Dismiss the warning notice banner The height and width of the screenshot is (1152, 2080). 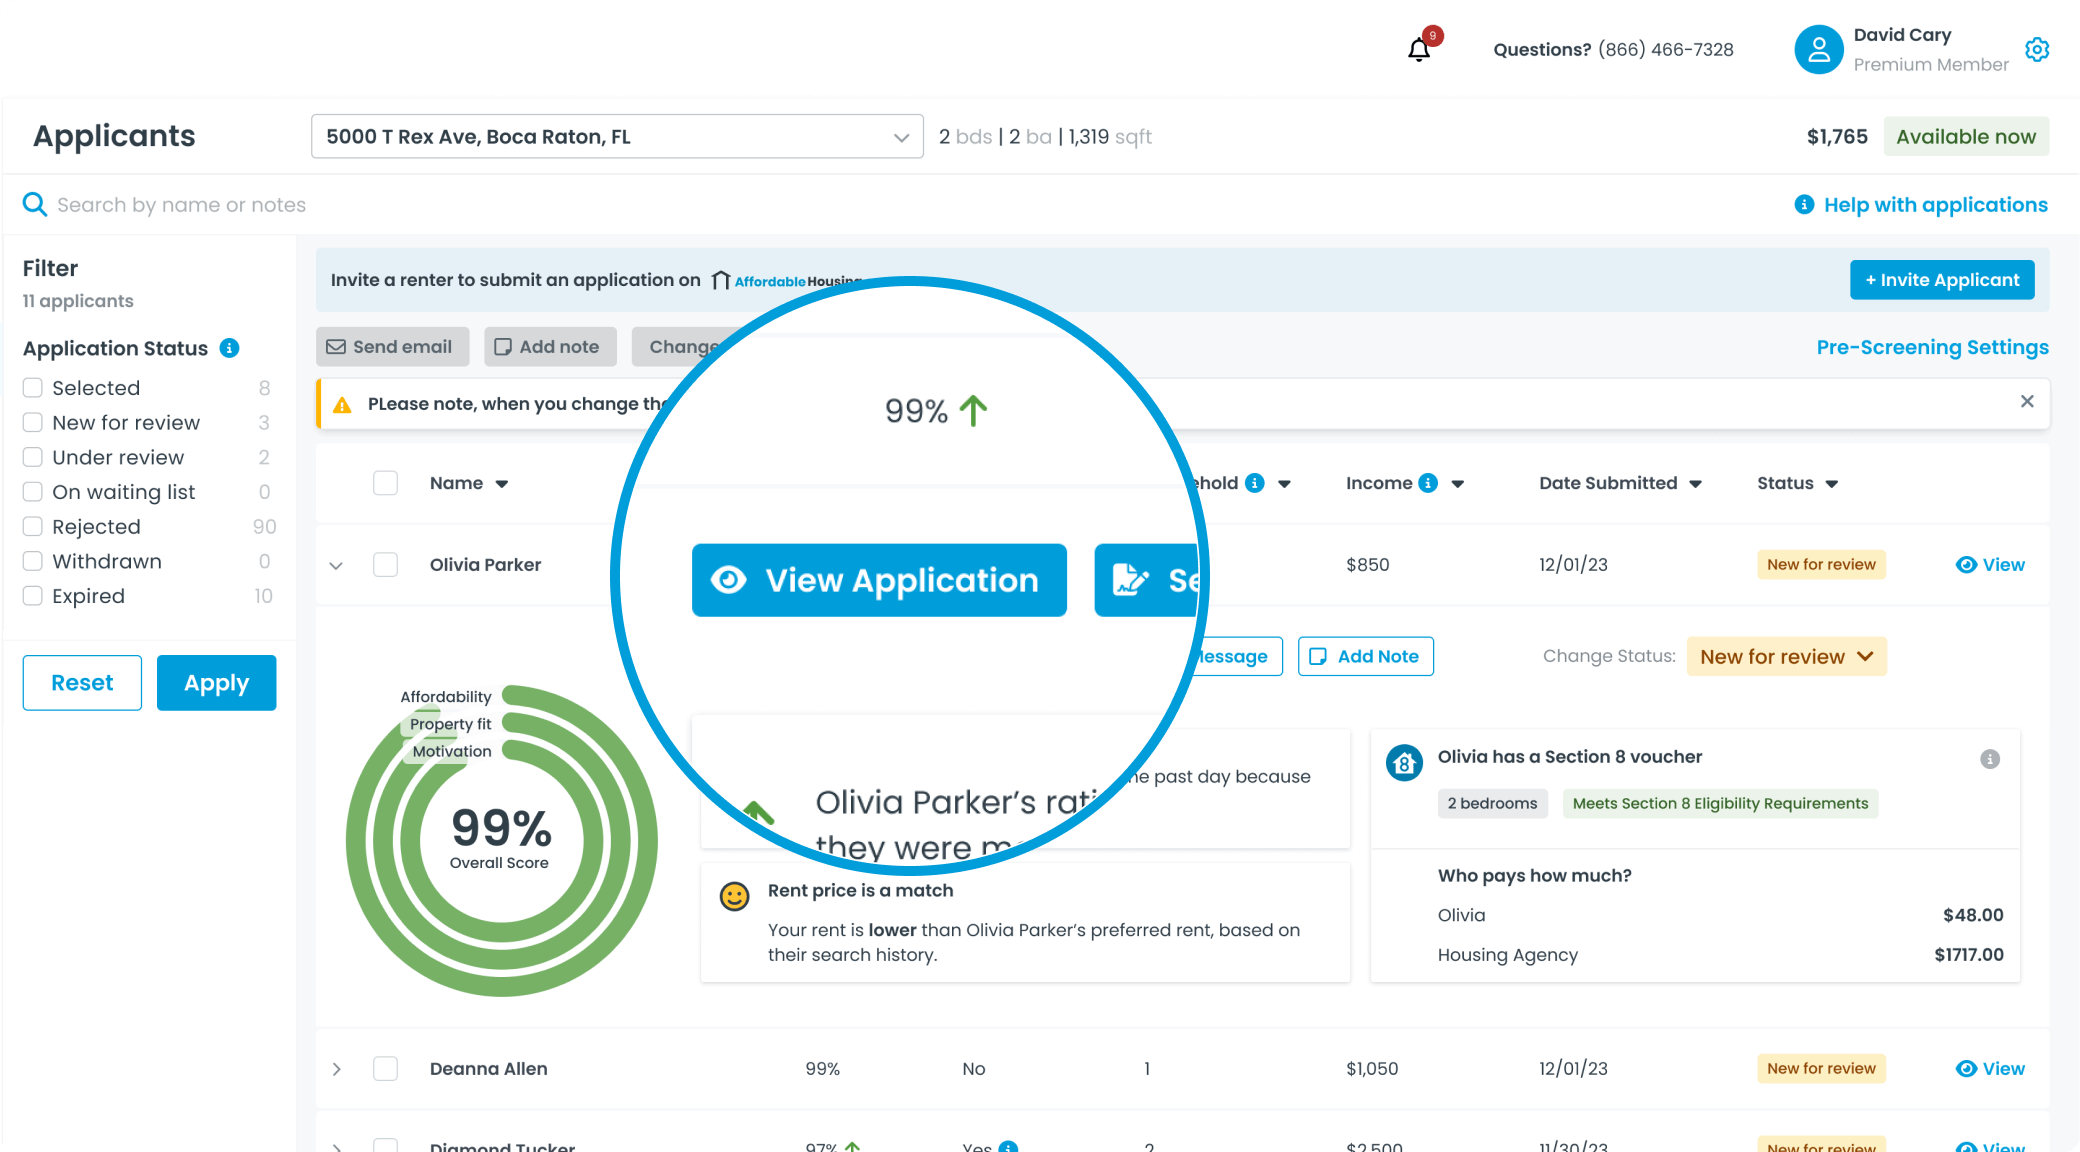(2026, 401)
